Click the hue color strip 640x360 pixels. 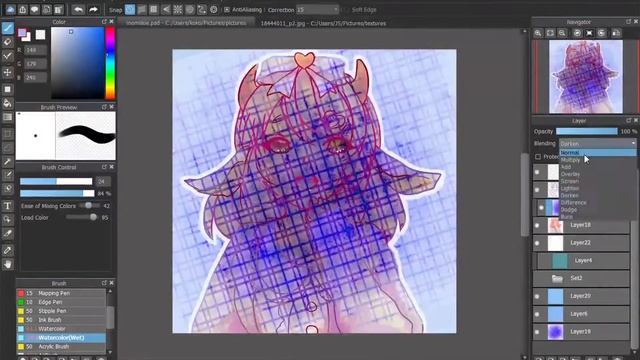(x=110, y=63)
